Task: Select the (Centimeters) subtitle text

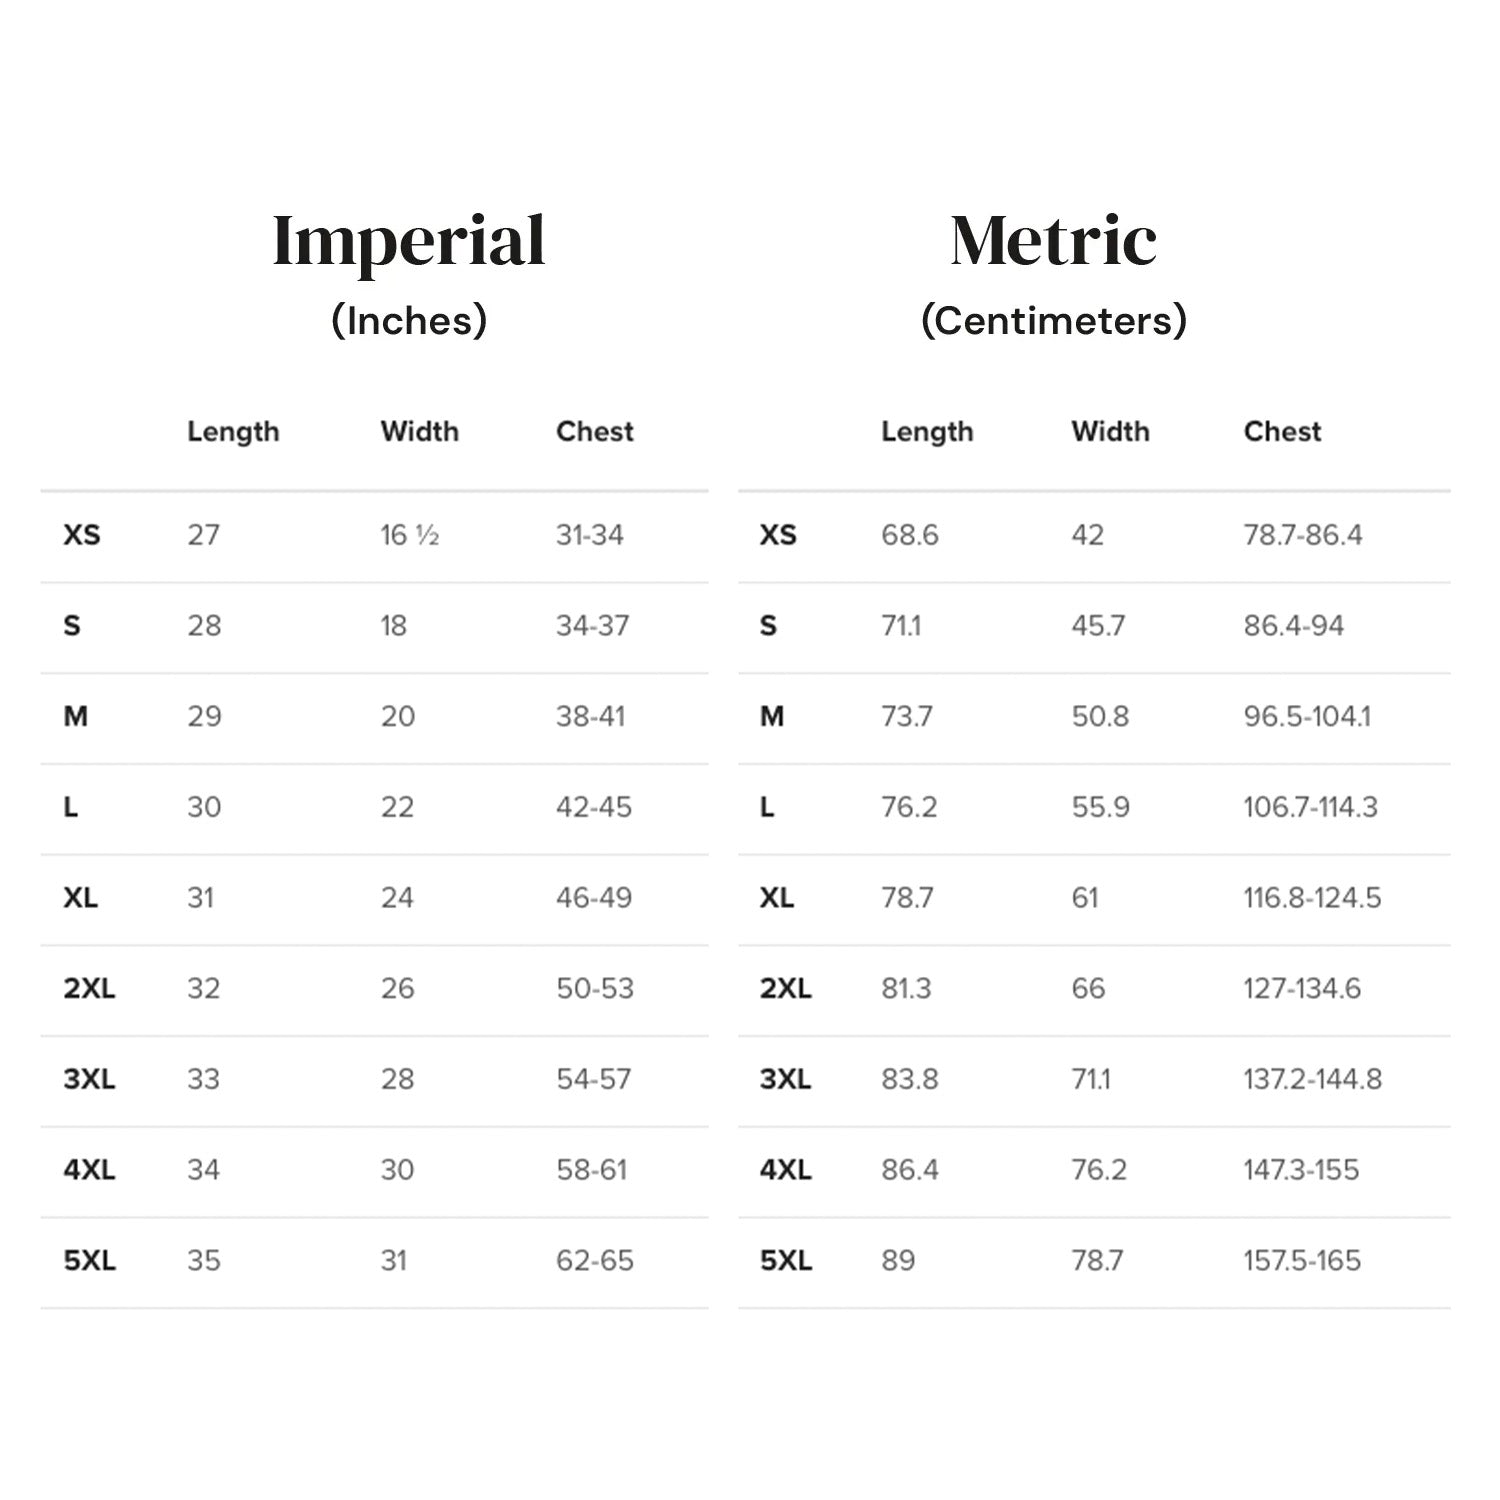Action: pyautogui.click(x=1053, y=321)
